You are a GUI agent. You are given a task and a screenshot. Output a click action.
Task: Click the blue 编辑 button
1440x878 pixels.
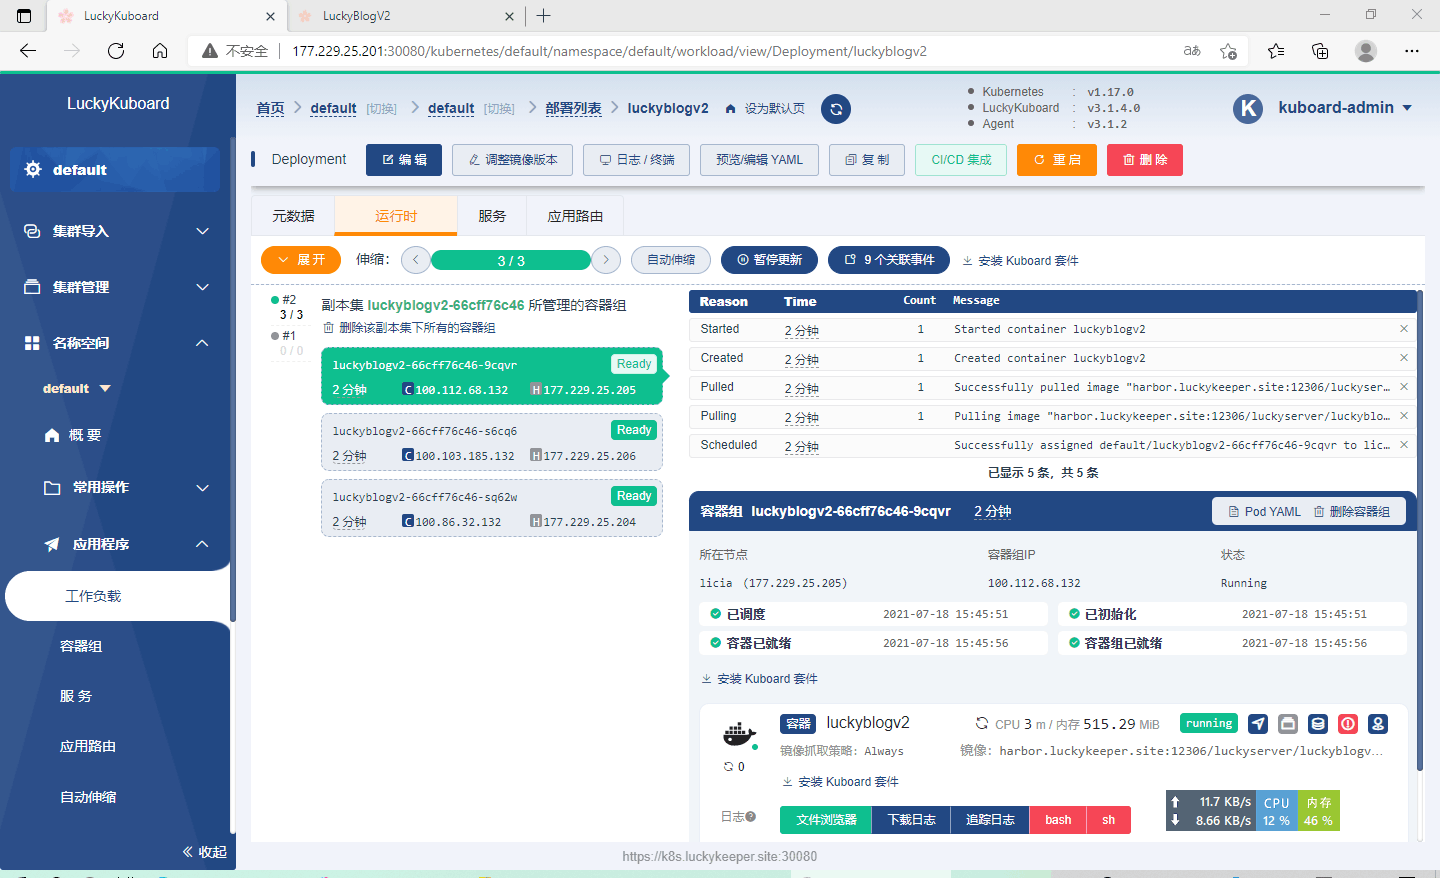point(404,160)
